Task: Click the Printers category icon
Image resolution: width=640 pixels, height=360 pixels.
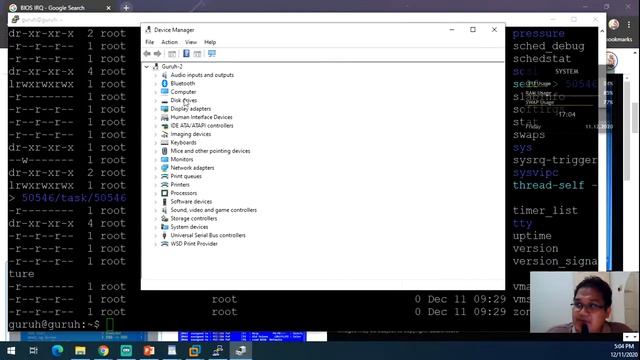Action: [164, 184]
